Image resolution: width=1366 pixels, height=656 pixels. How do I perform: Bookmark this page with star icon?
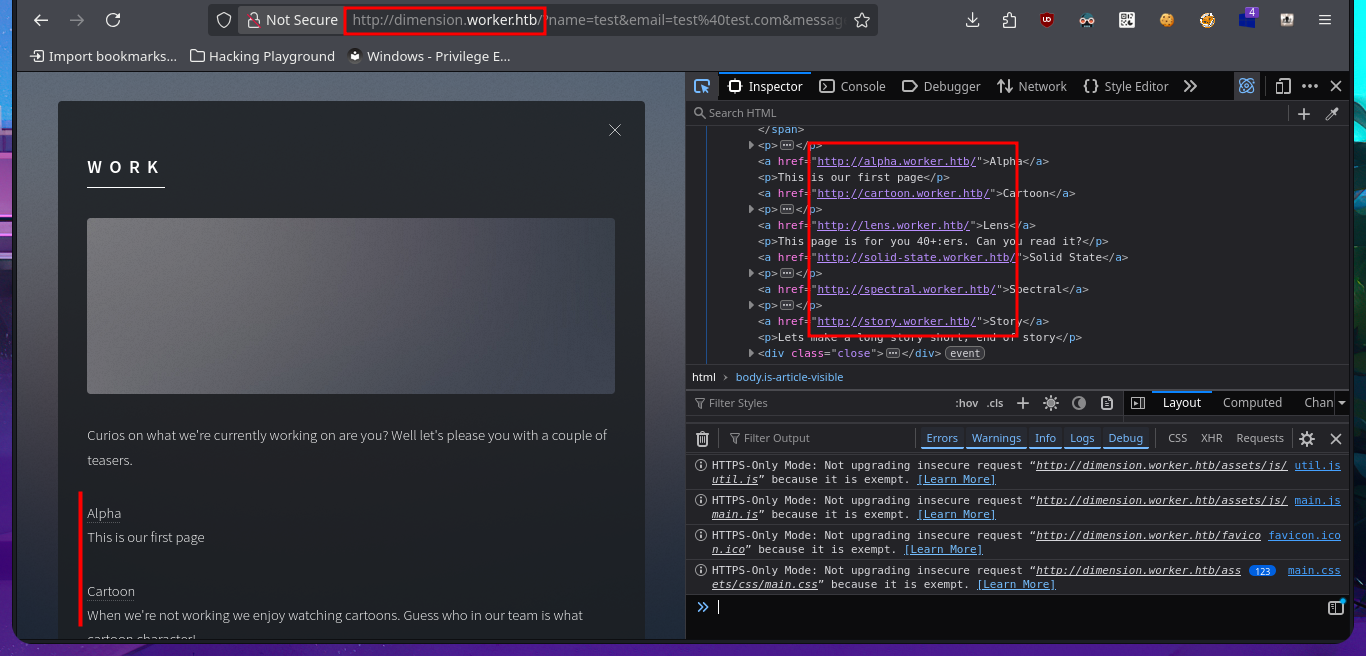tap(861, 20)
